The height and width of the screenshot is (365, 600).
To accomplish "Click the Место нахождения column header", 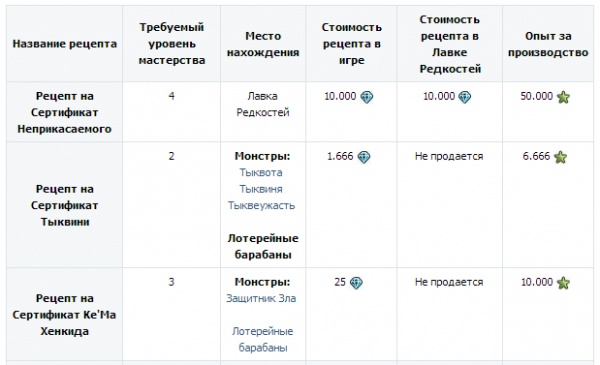I will pos(263,44).
